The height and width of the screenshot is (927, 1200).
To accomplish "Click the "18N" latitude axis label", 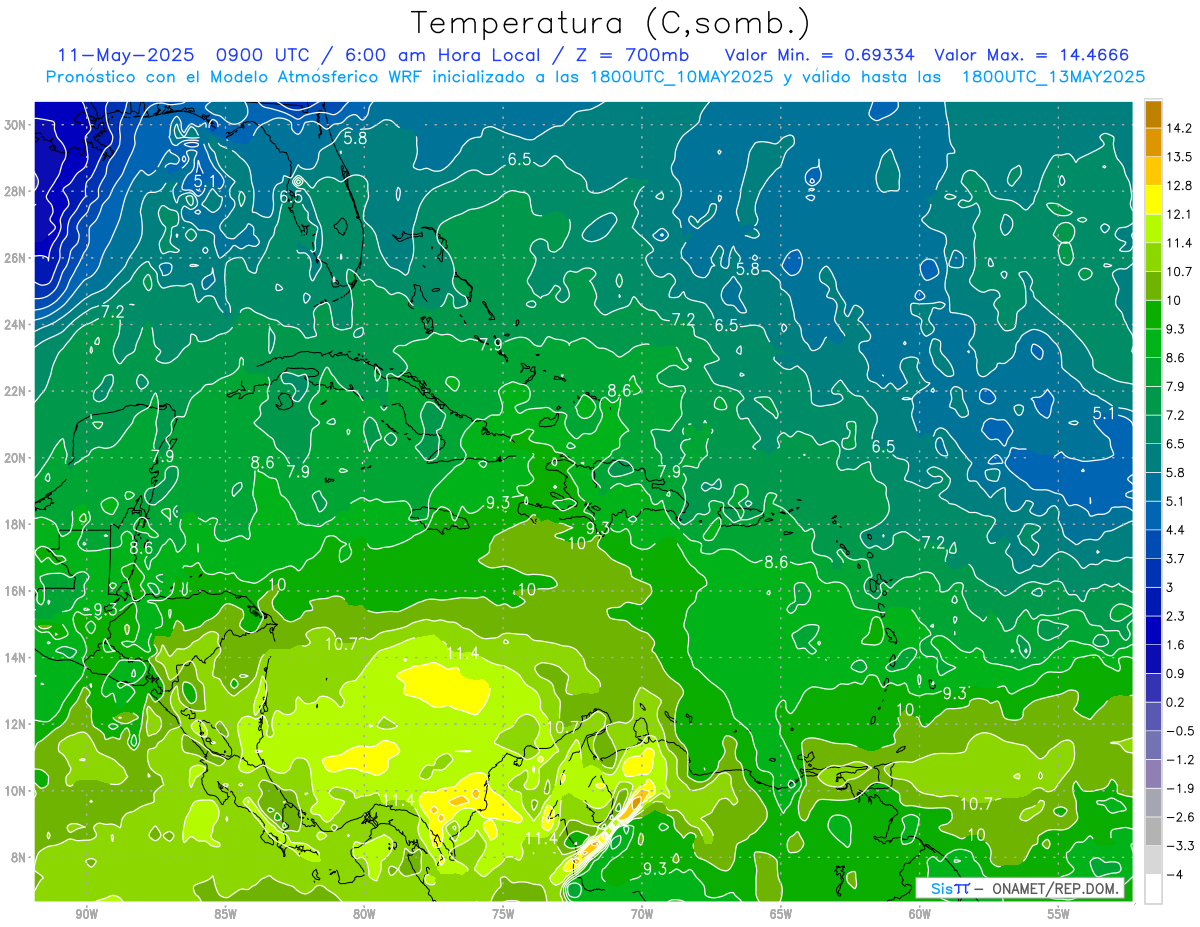I will tap(16, 524).
